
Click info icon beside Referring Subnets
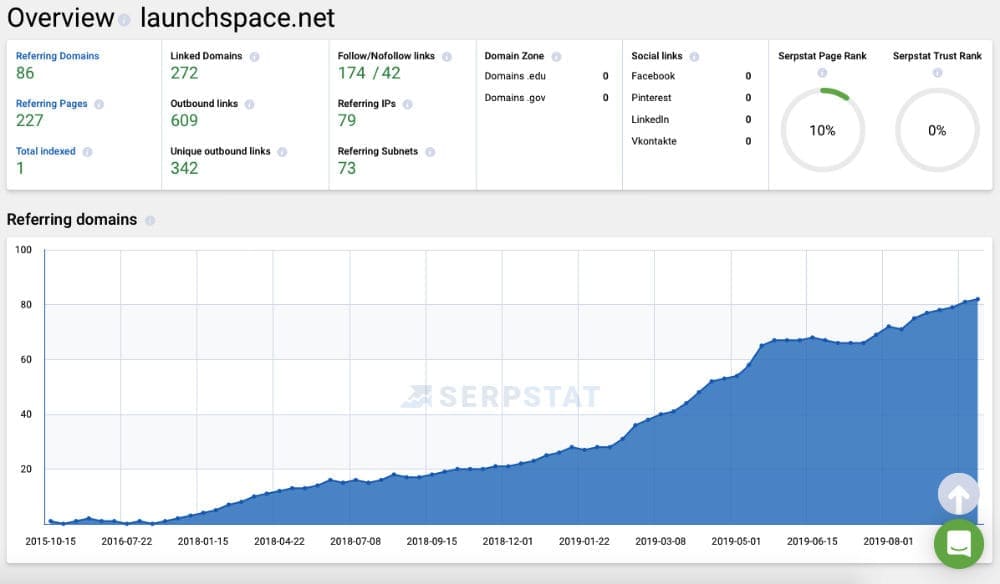430,152
